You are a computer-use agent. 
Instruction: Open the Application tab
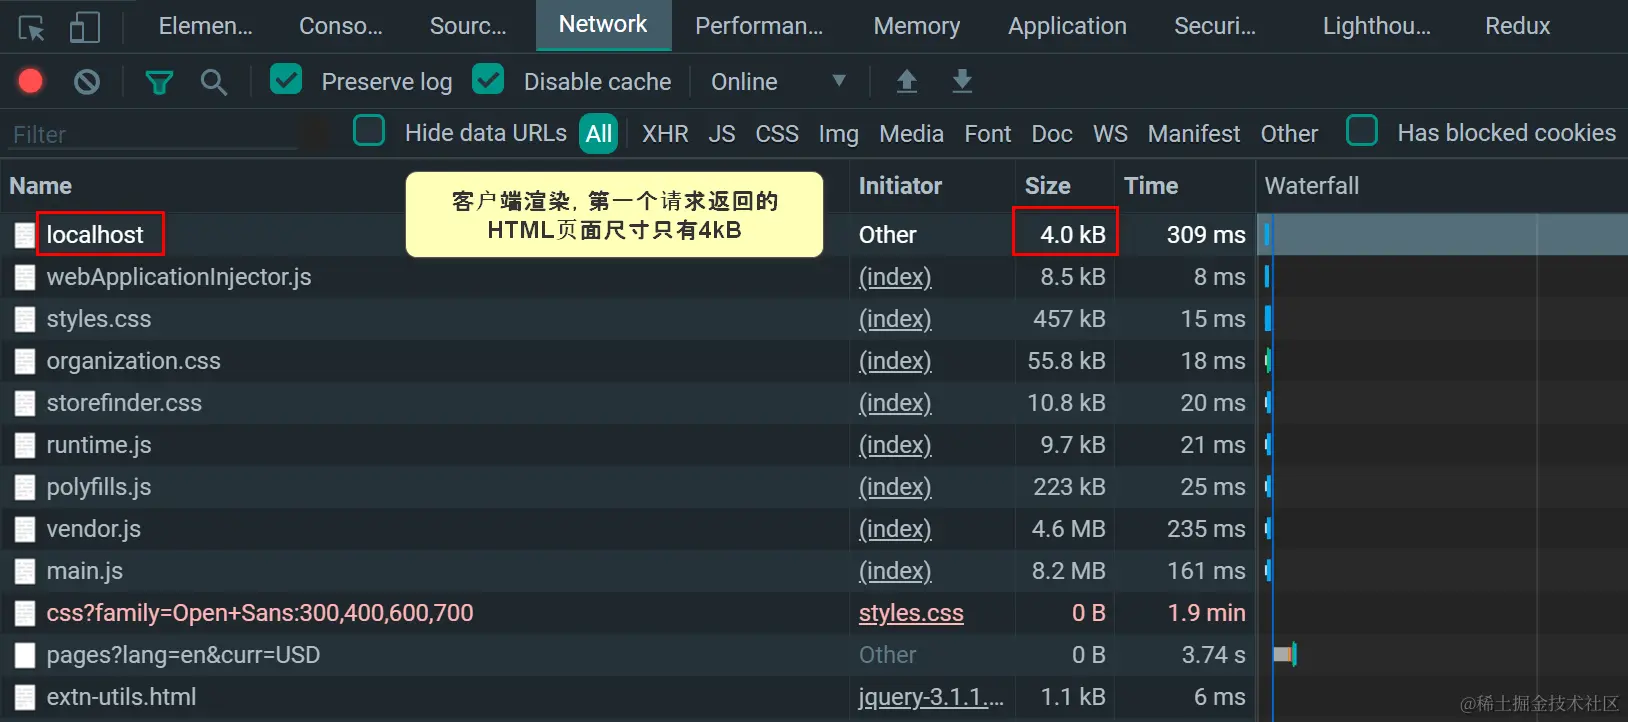point(1067,26)
